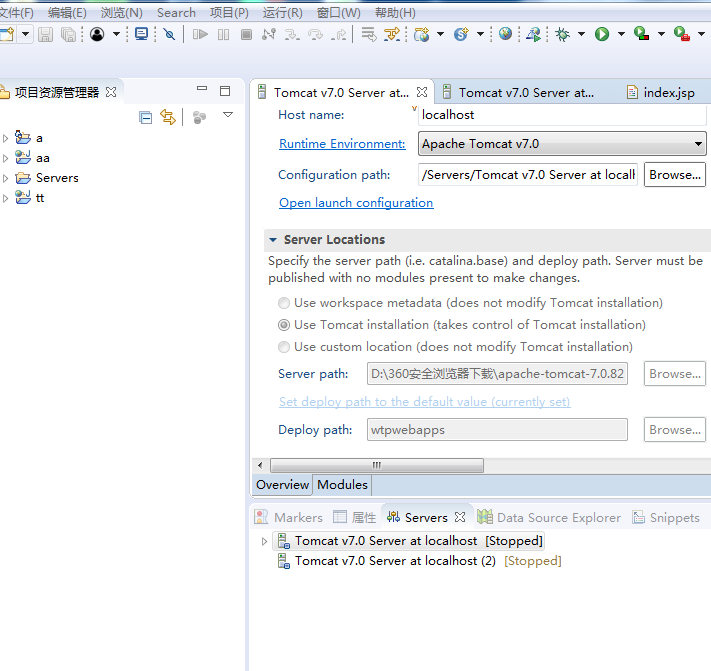Click the Step Over icon
The width and height of the screenshot is (711, 671).
point(315,34)
